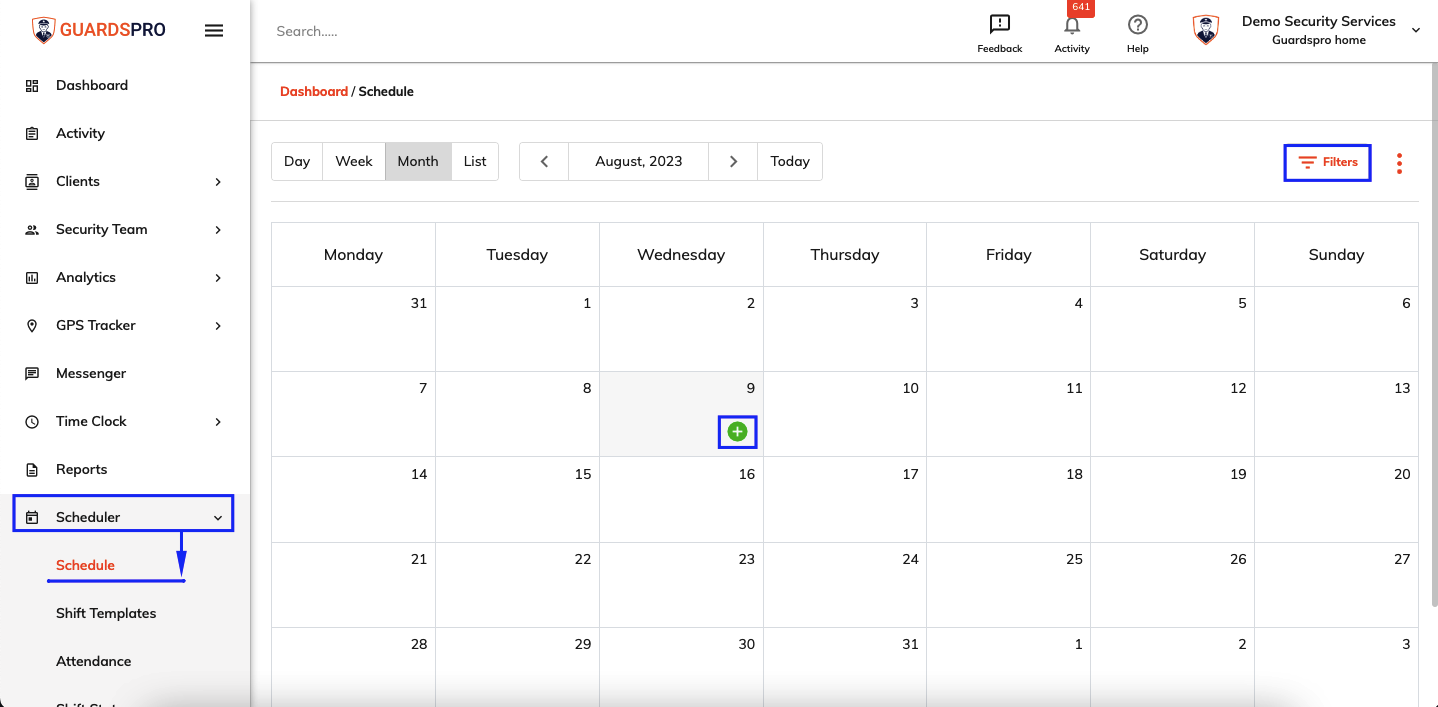This screenshot has width=1438, height=707.
Task: Switch to List view
Action: 475,161
